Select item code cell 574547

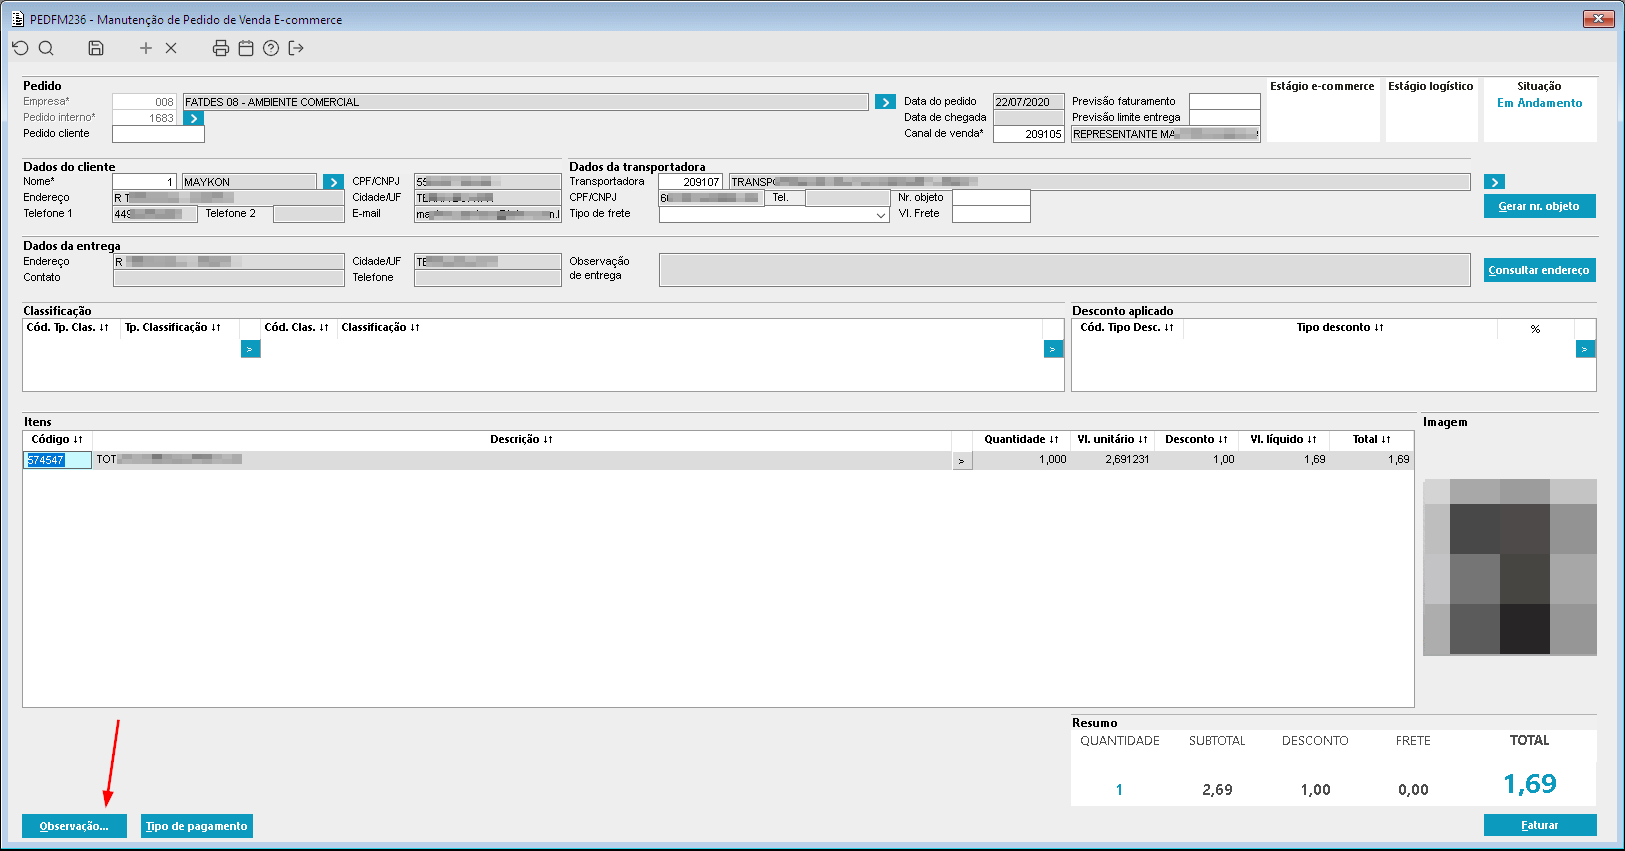tap(57, 460)
